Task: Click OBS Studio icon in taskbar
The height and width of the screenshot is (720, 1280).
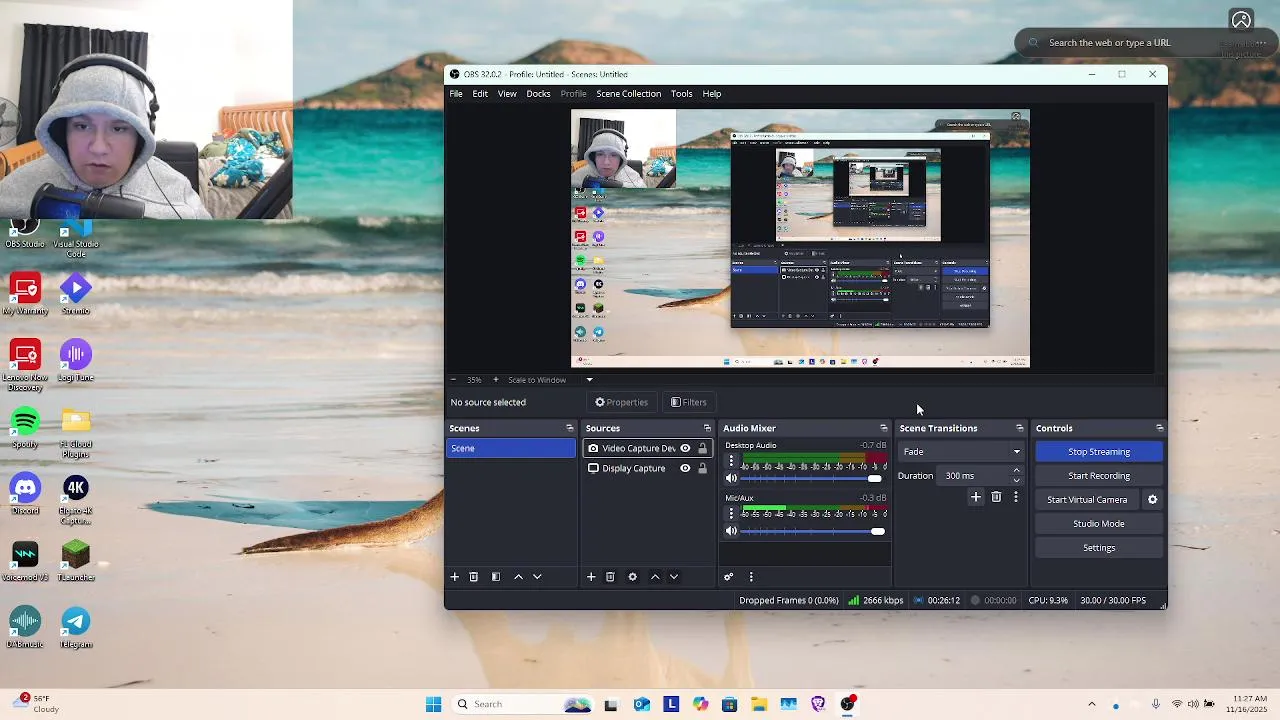Action: [848, 704]
